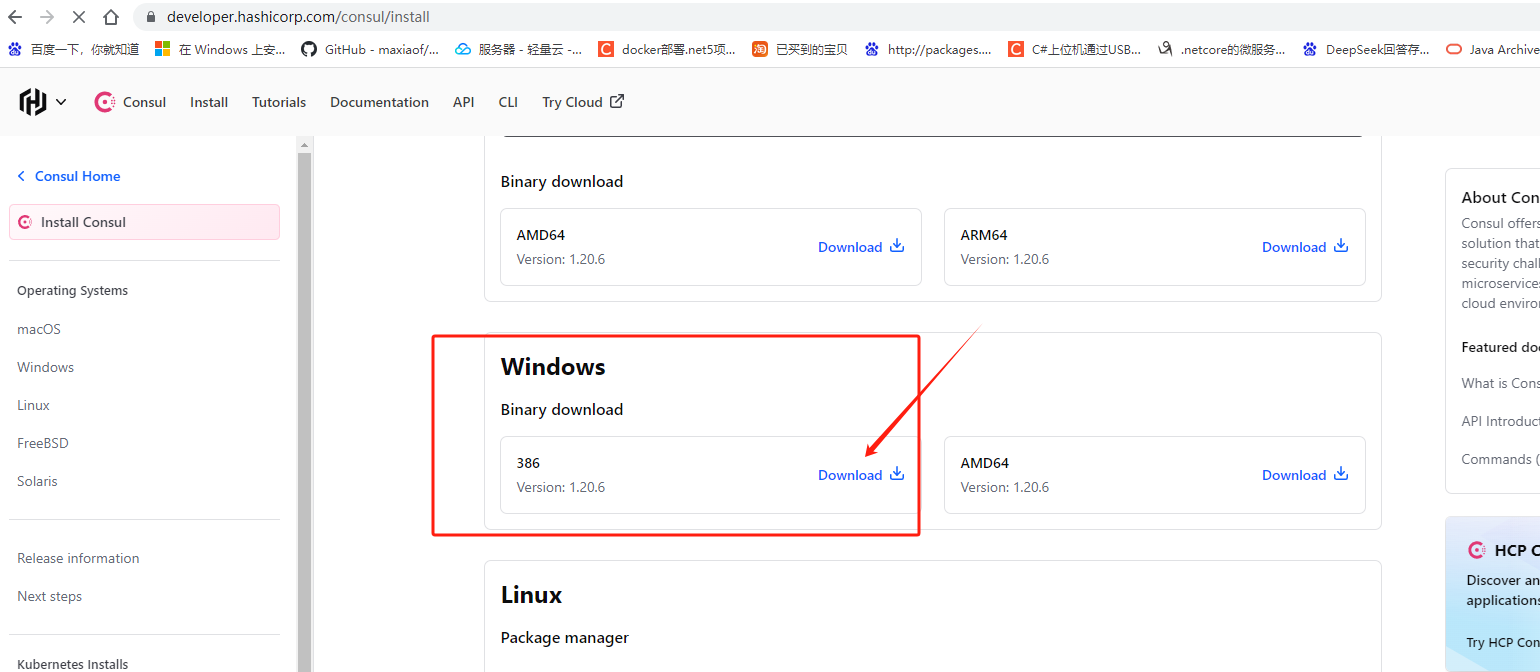Jump to Linux in sidebar
This screenshot has width=1540, height=672.
click(33, 405)
